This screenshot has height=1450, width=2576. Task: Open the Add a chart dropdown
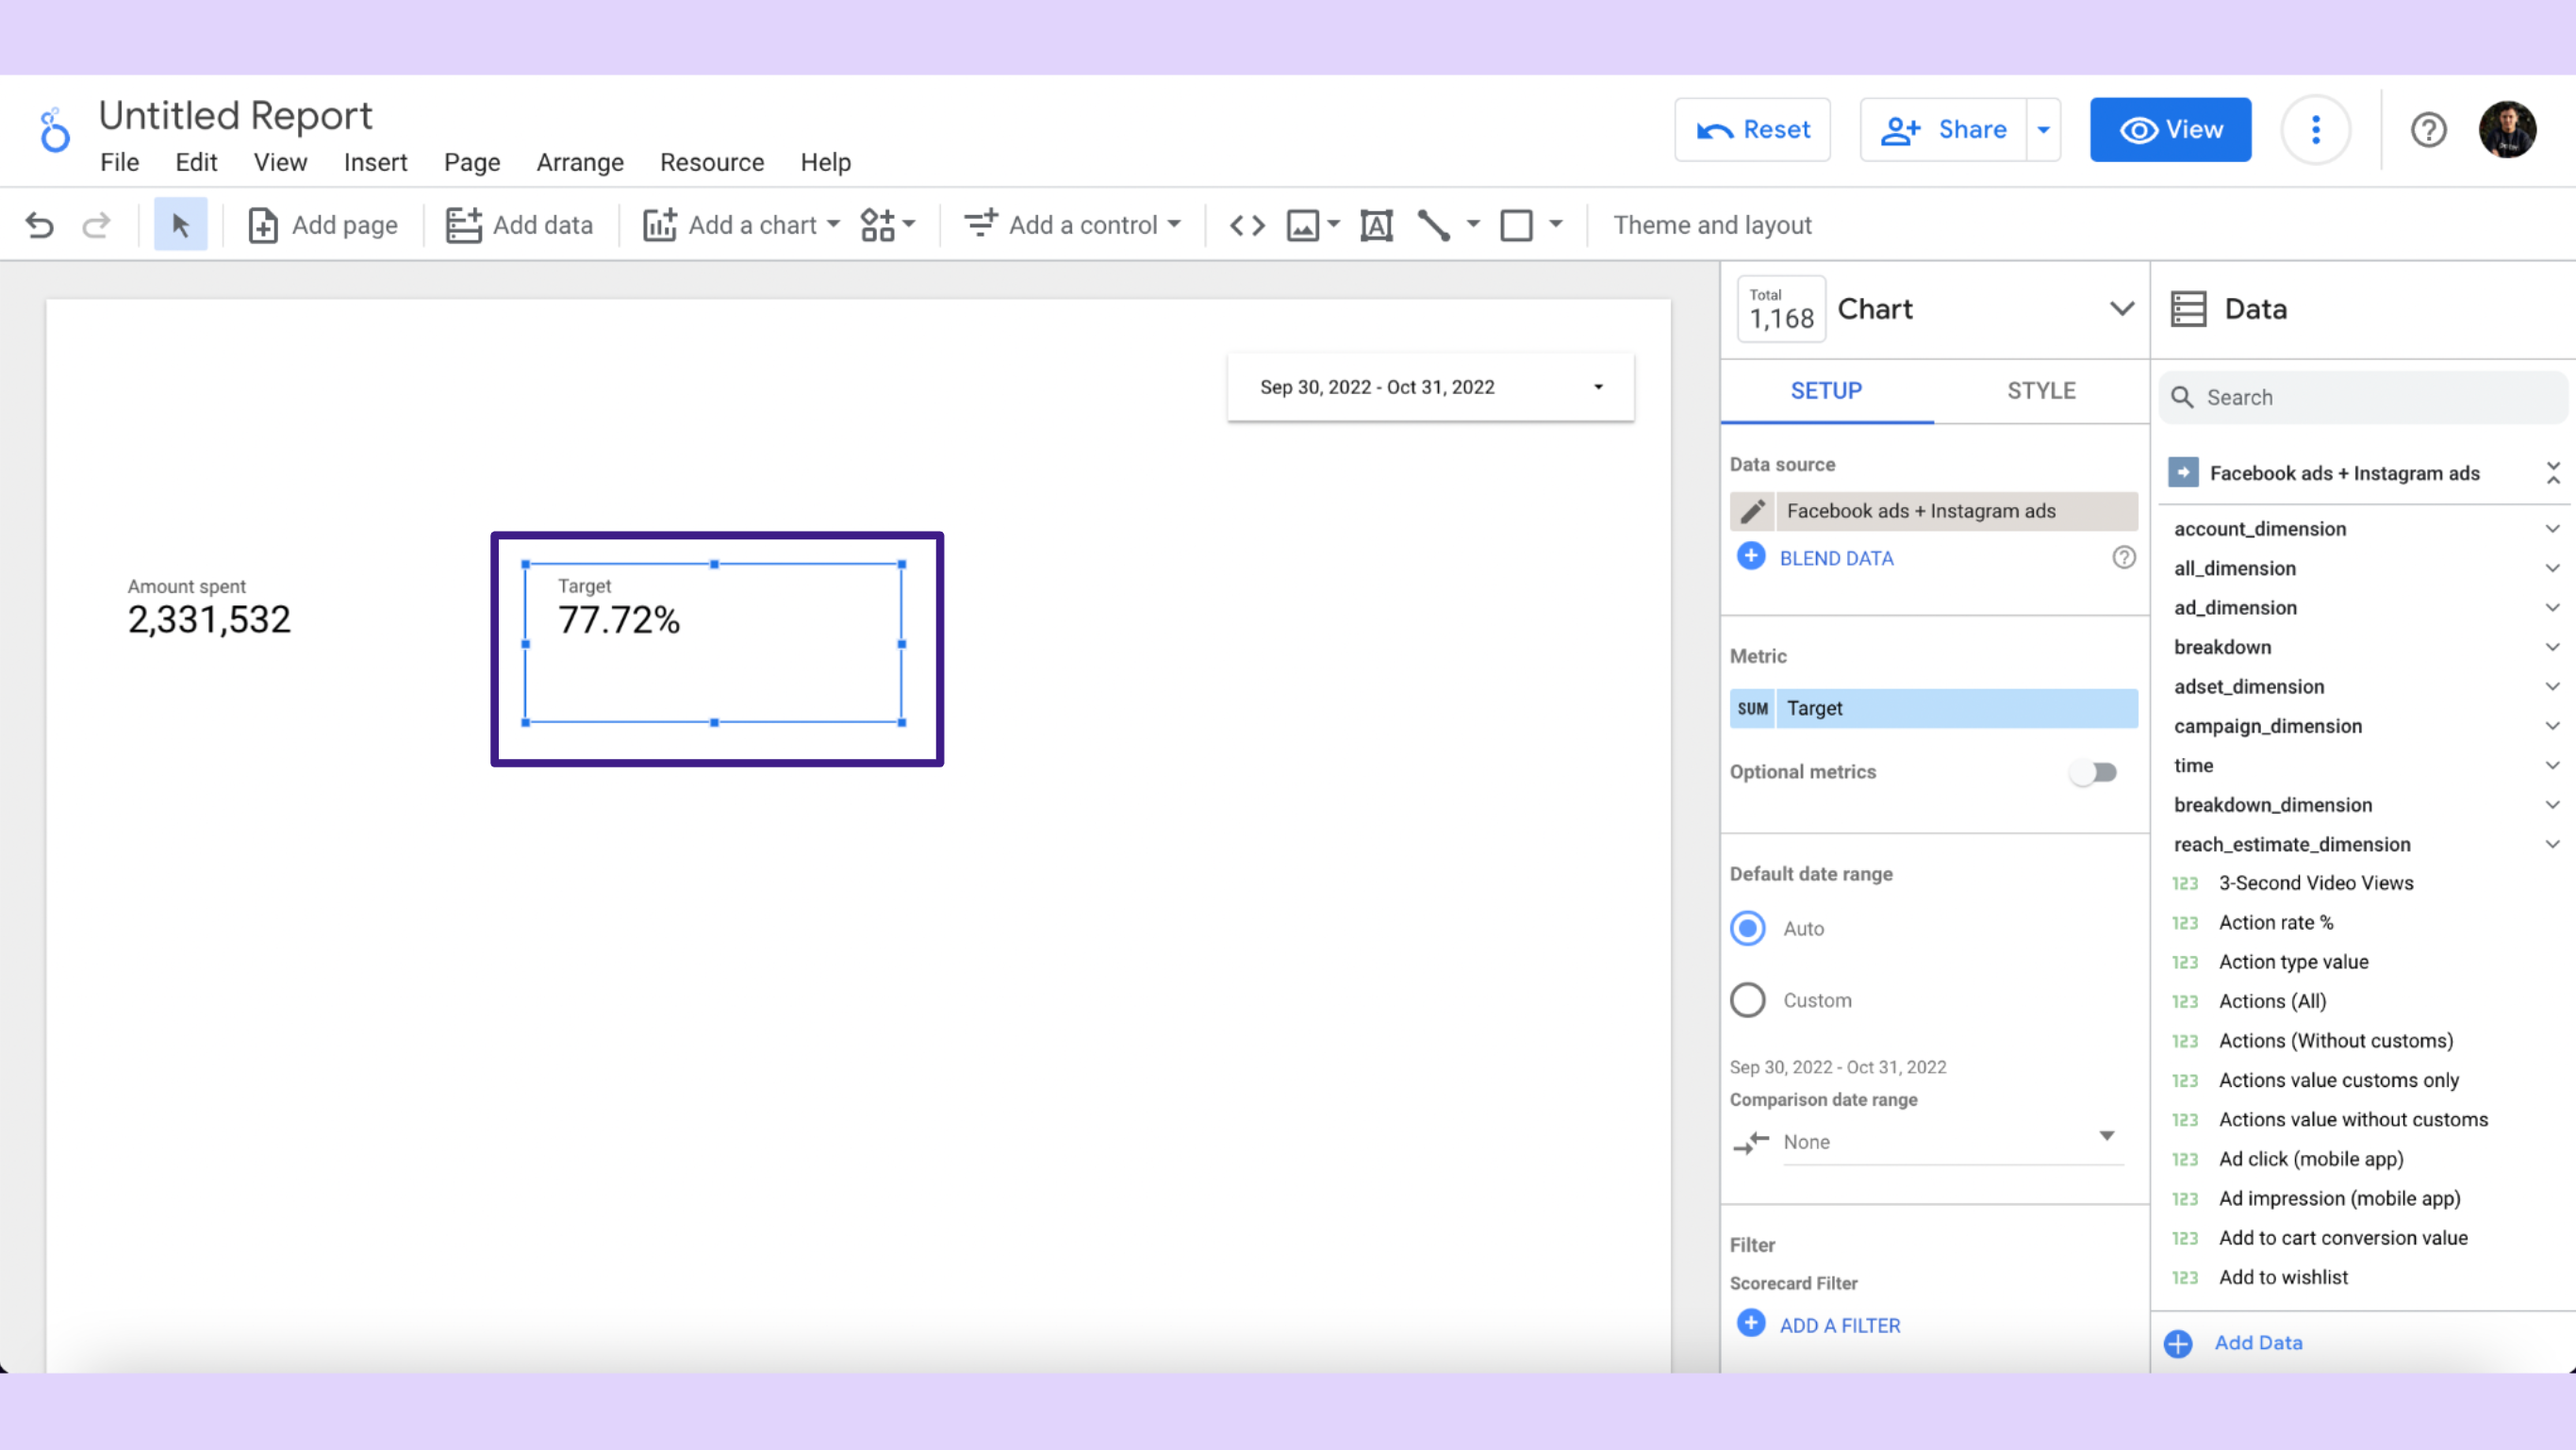741,225
